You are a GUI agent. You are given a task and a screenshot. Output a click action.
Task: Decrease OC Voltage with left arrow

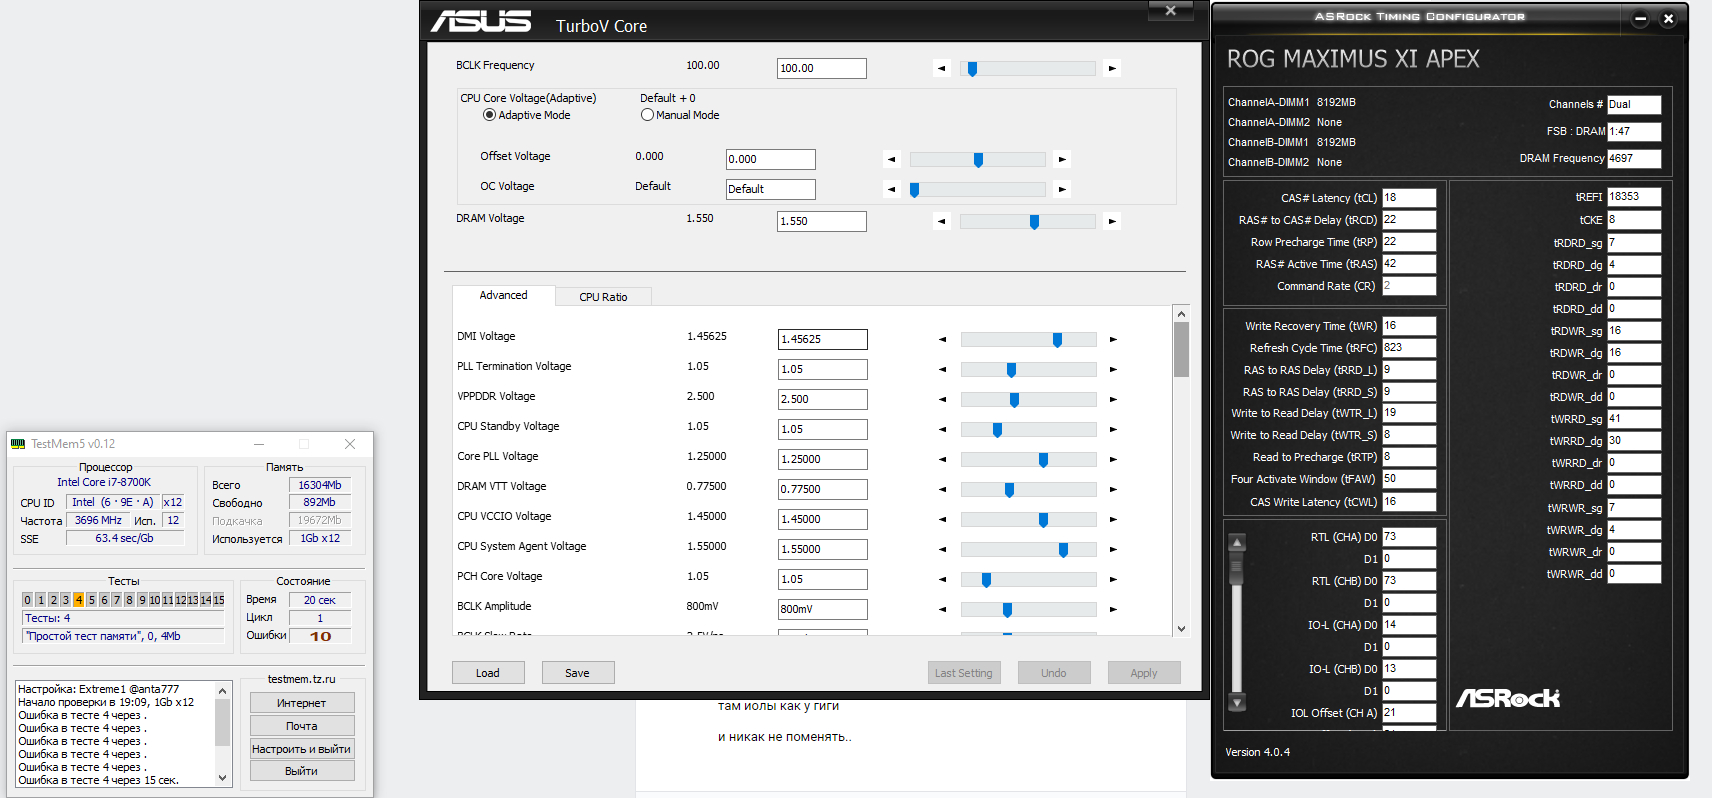891,189
